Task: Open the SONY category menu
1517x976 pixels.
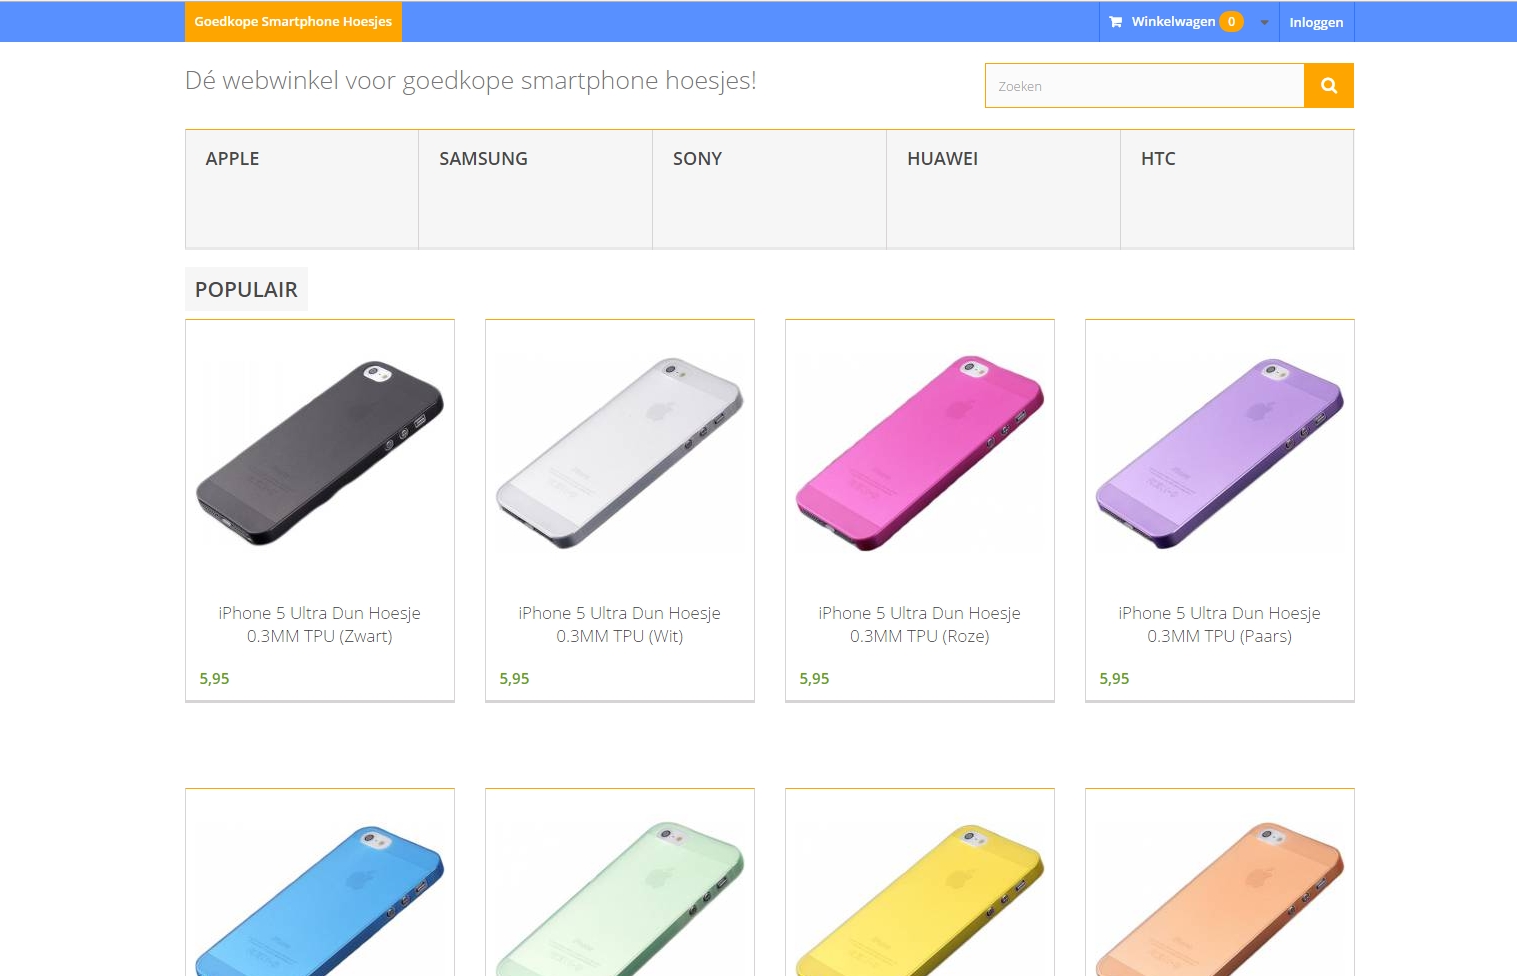Action: pos(770,189)
